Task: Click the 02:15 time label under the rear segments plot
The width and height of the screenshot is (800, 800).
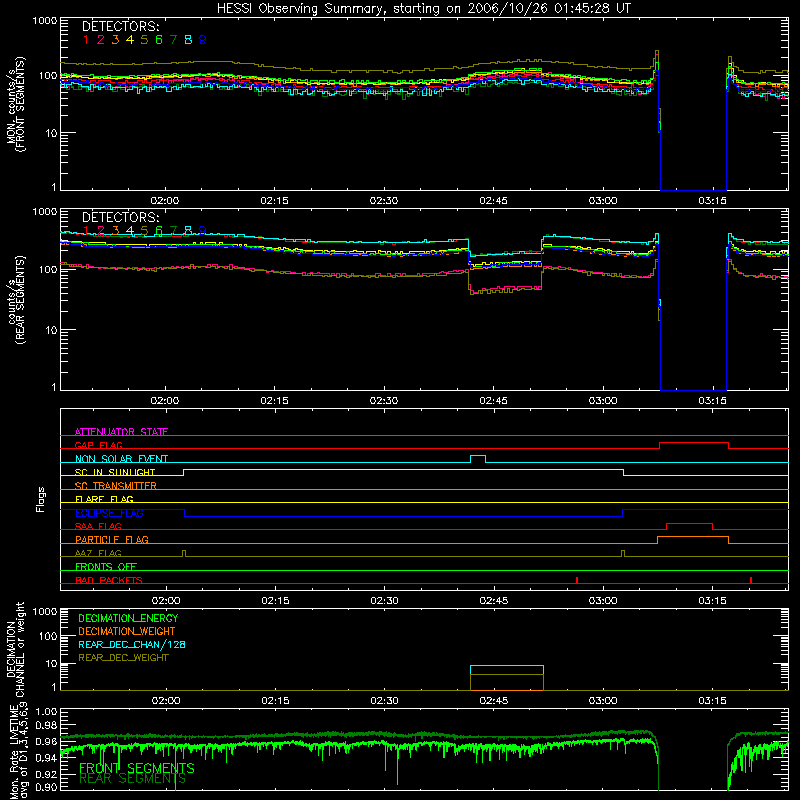Action: coord(274,401)
